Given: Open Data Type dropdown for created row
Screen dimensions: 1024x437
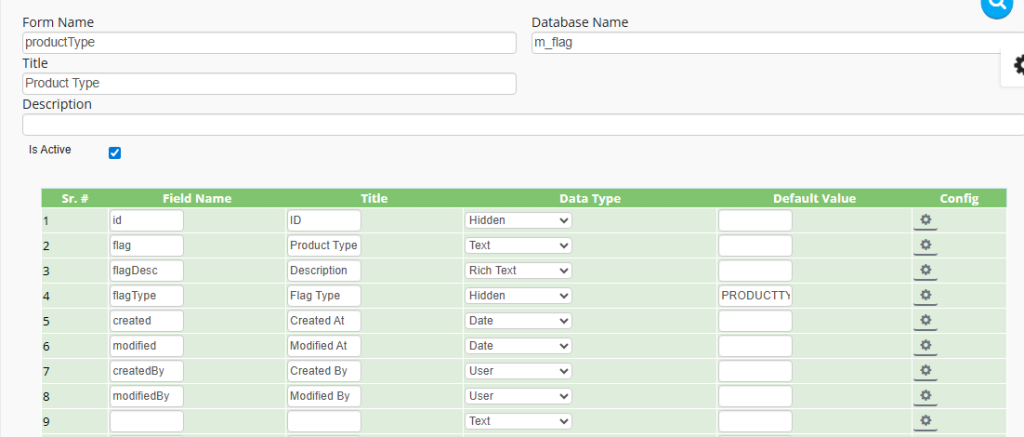Looking at the screenshot, I should 518,320.
